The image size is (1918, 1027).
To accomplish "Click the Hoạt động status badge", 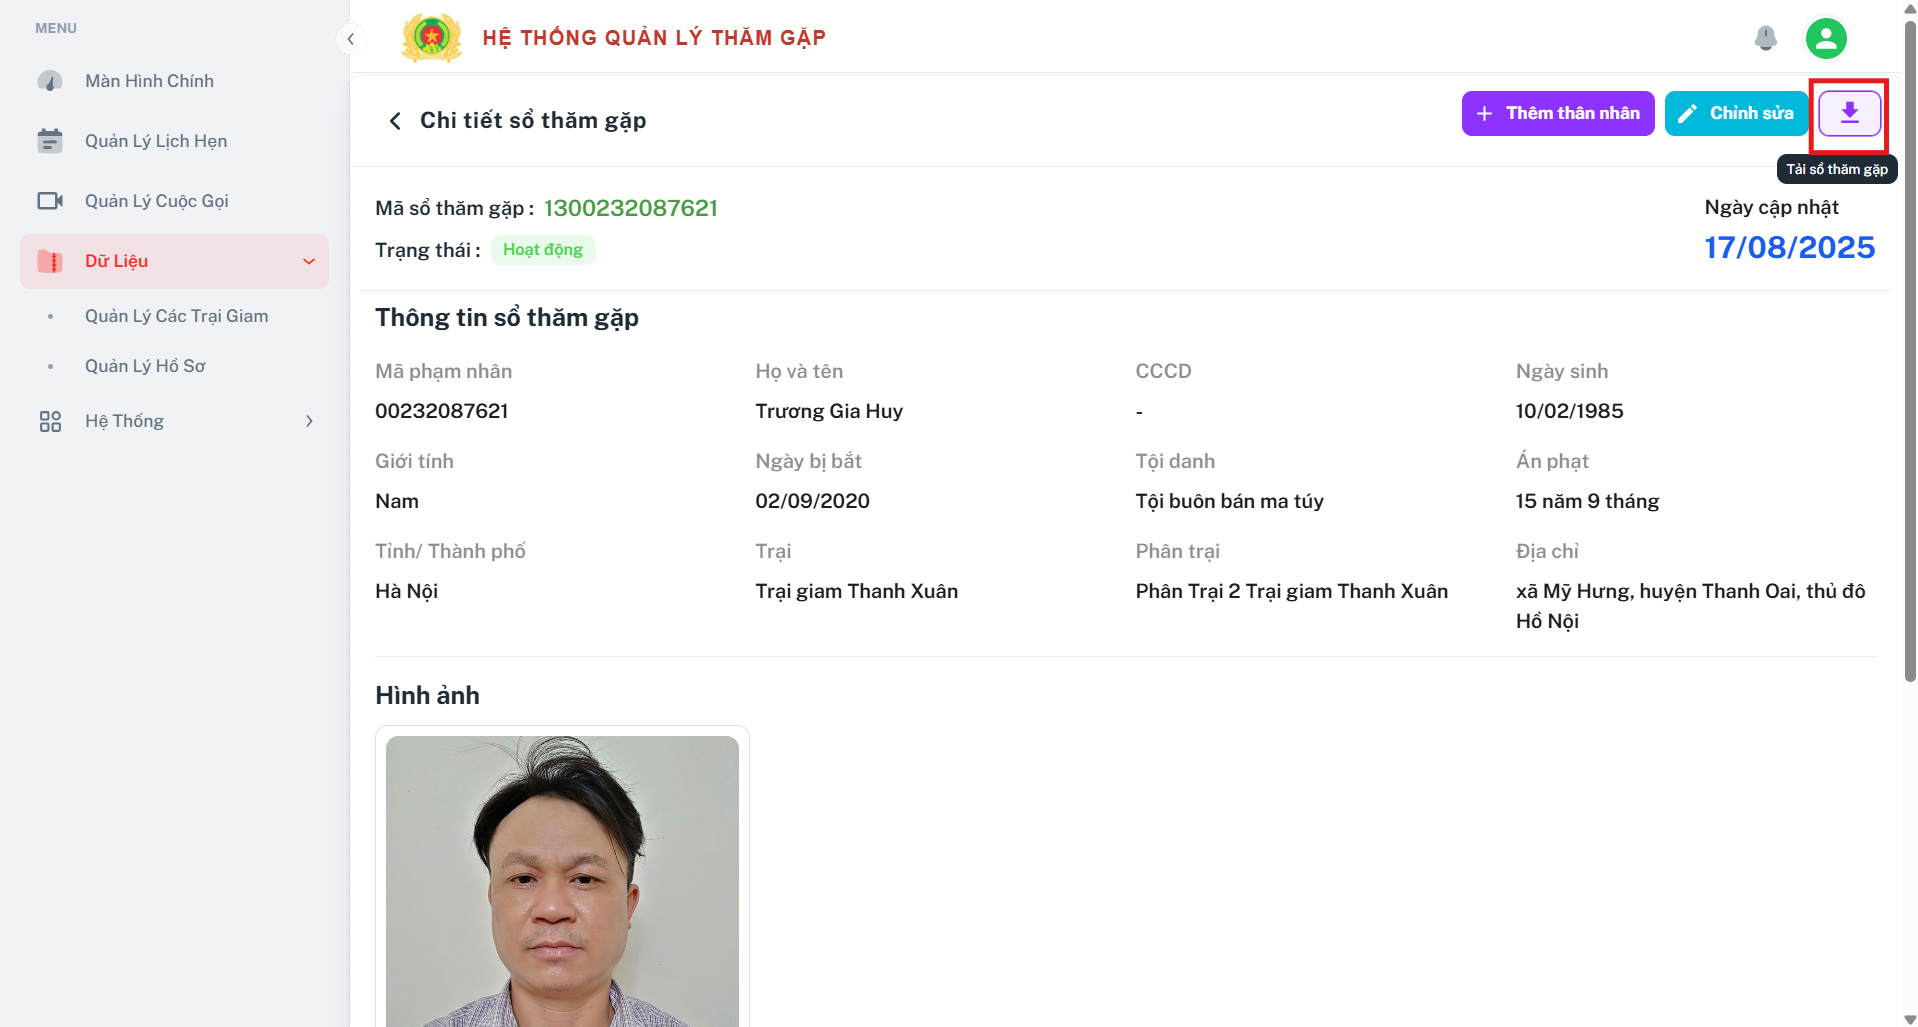I will (543, 250).
